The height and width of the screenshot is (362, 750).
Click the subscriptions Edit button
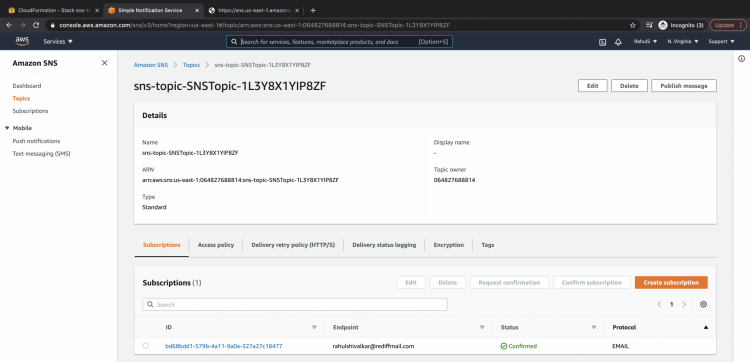coord(411,283)
